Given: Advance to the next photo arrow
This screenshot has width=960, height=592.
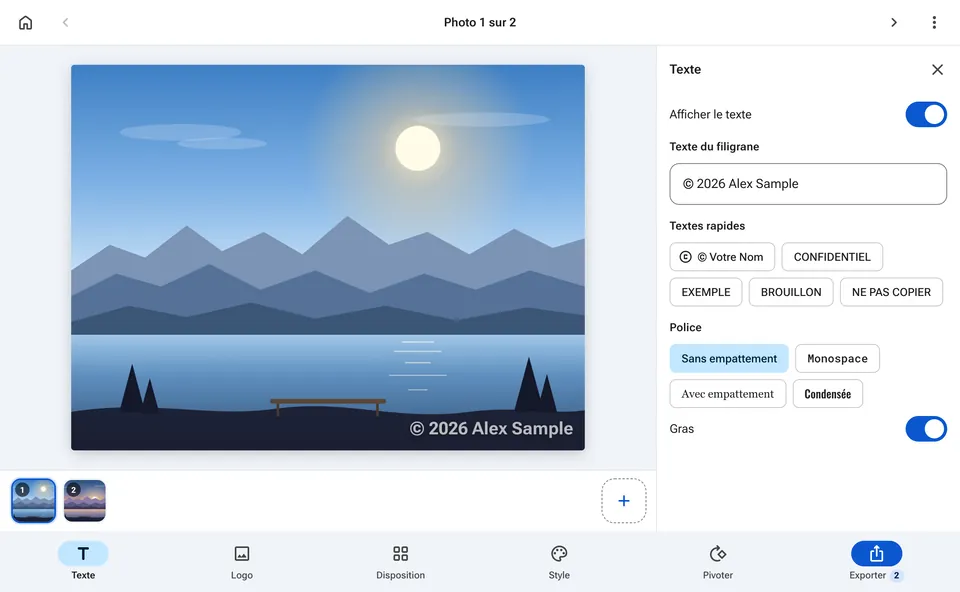Looking at the screenshot, I should [x=894, y=23].
